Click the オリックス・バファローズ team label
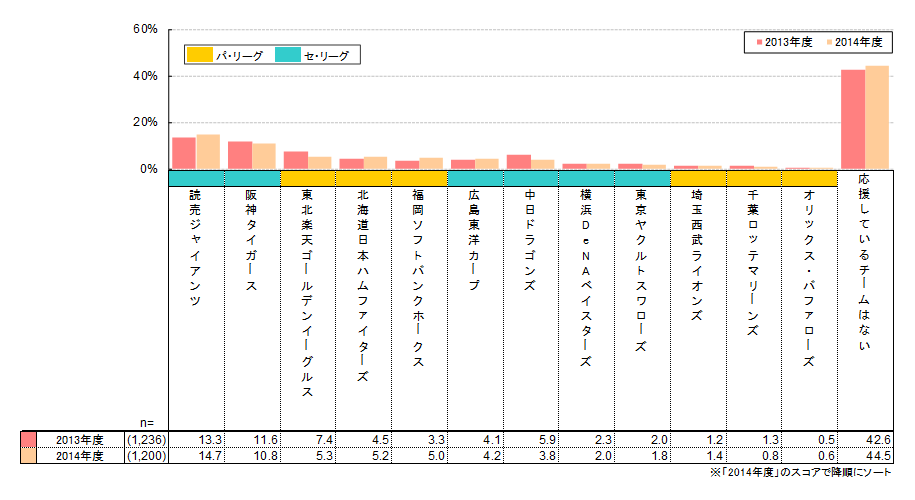The height and width of the screenshot is (500, 915). coord(808,278)
